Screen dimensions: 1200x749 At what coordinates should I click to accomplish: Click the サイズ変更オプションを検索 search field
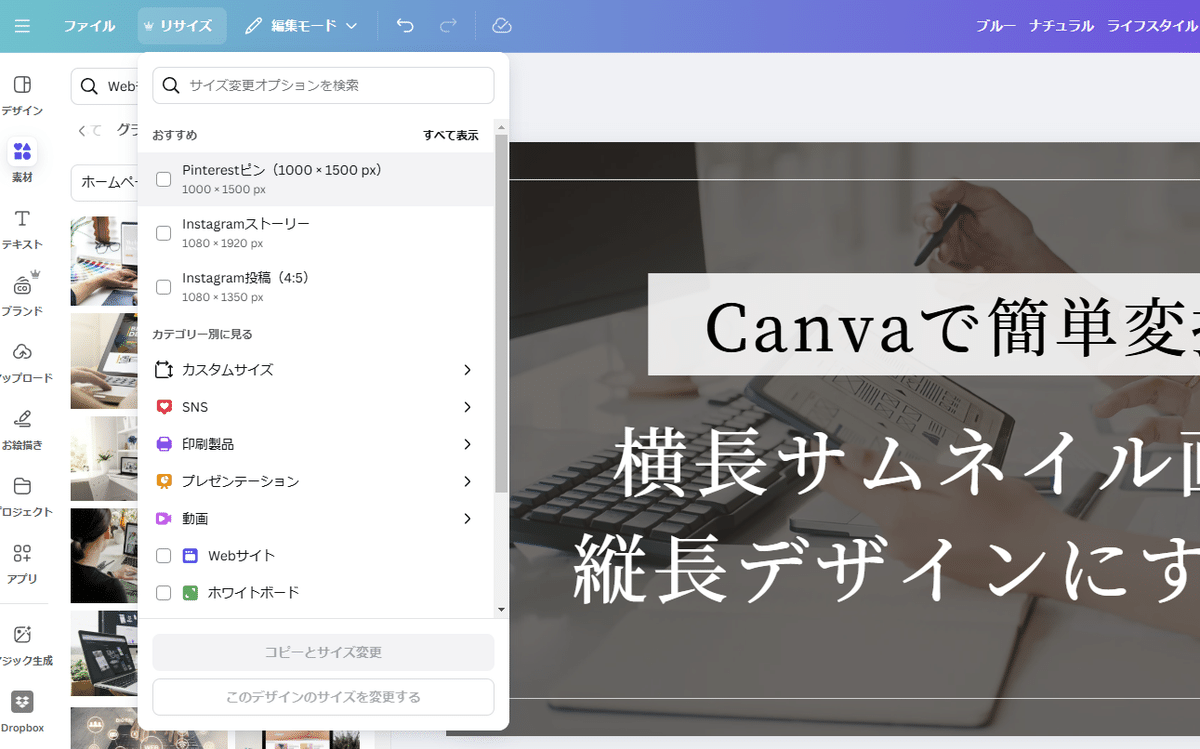tap(323, 85)
